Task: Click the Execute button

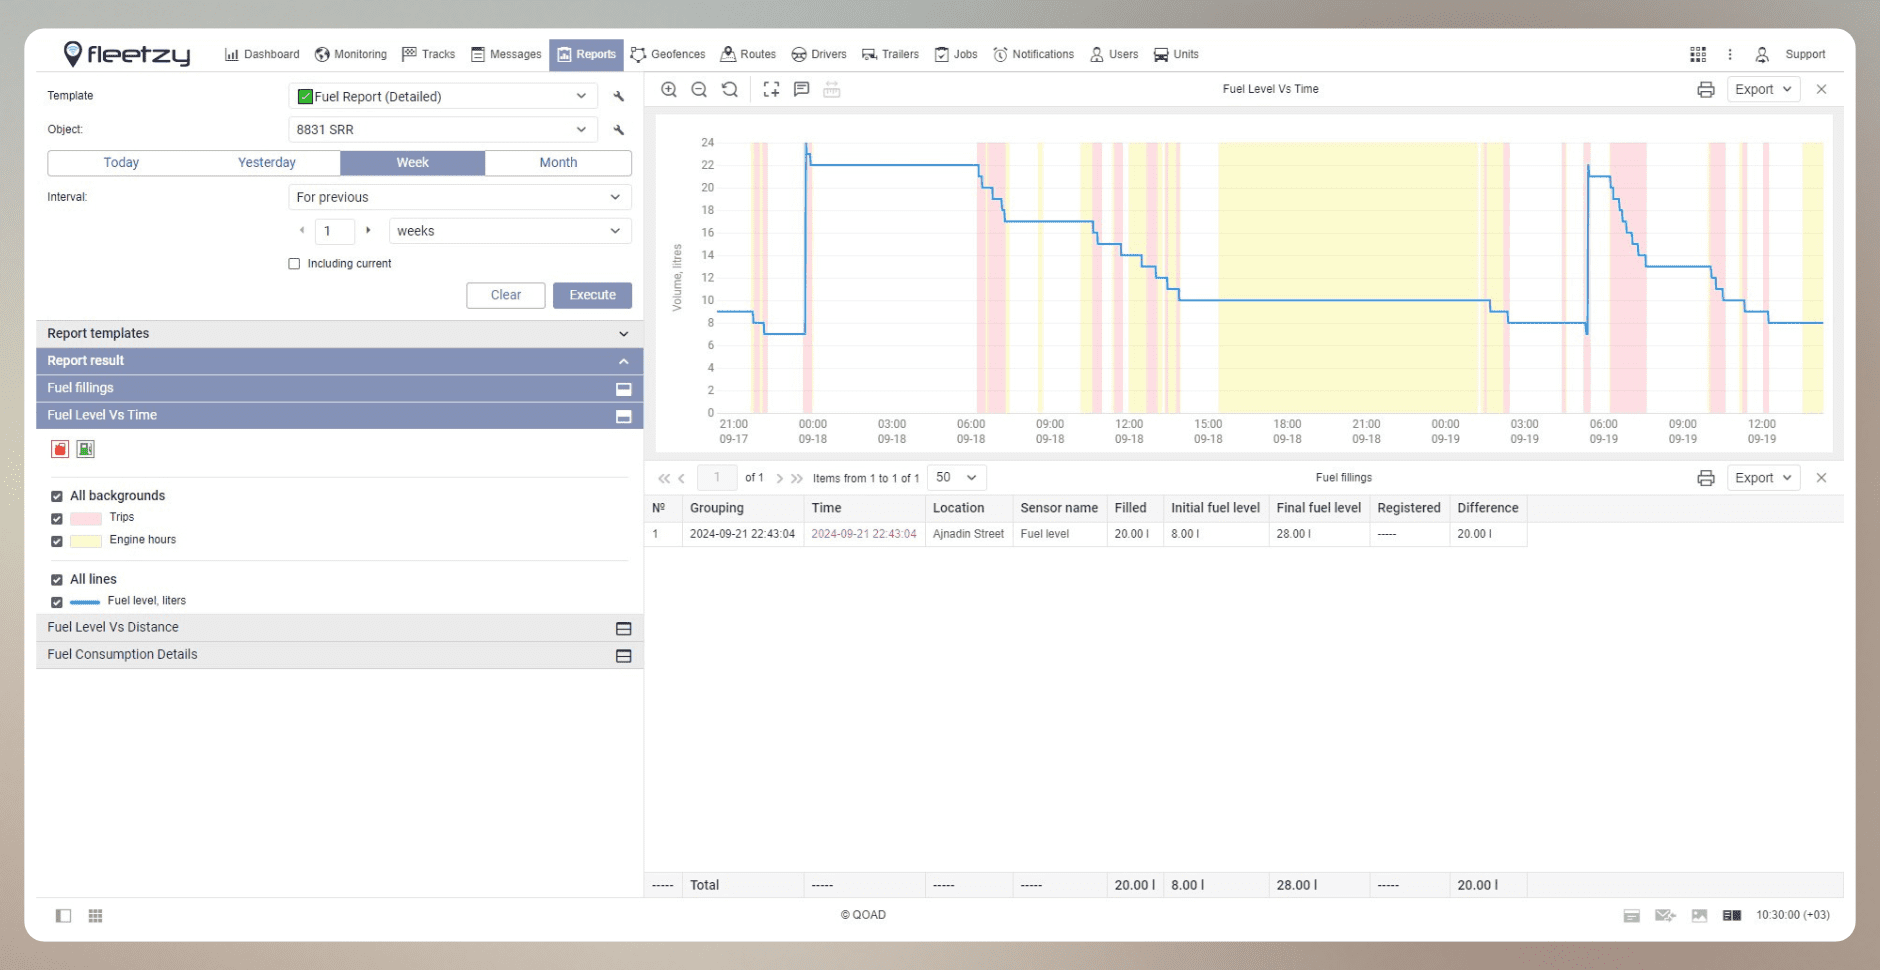Action: pyautogui.click(x=592, y=295)
